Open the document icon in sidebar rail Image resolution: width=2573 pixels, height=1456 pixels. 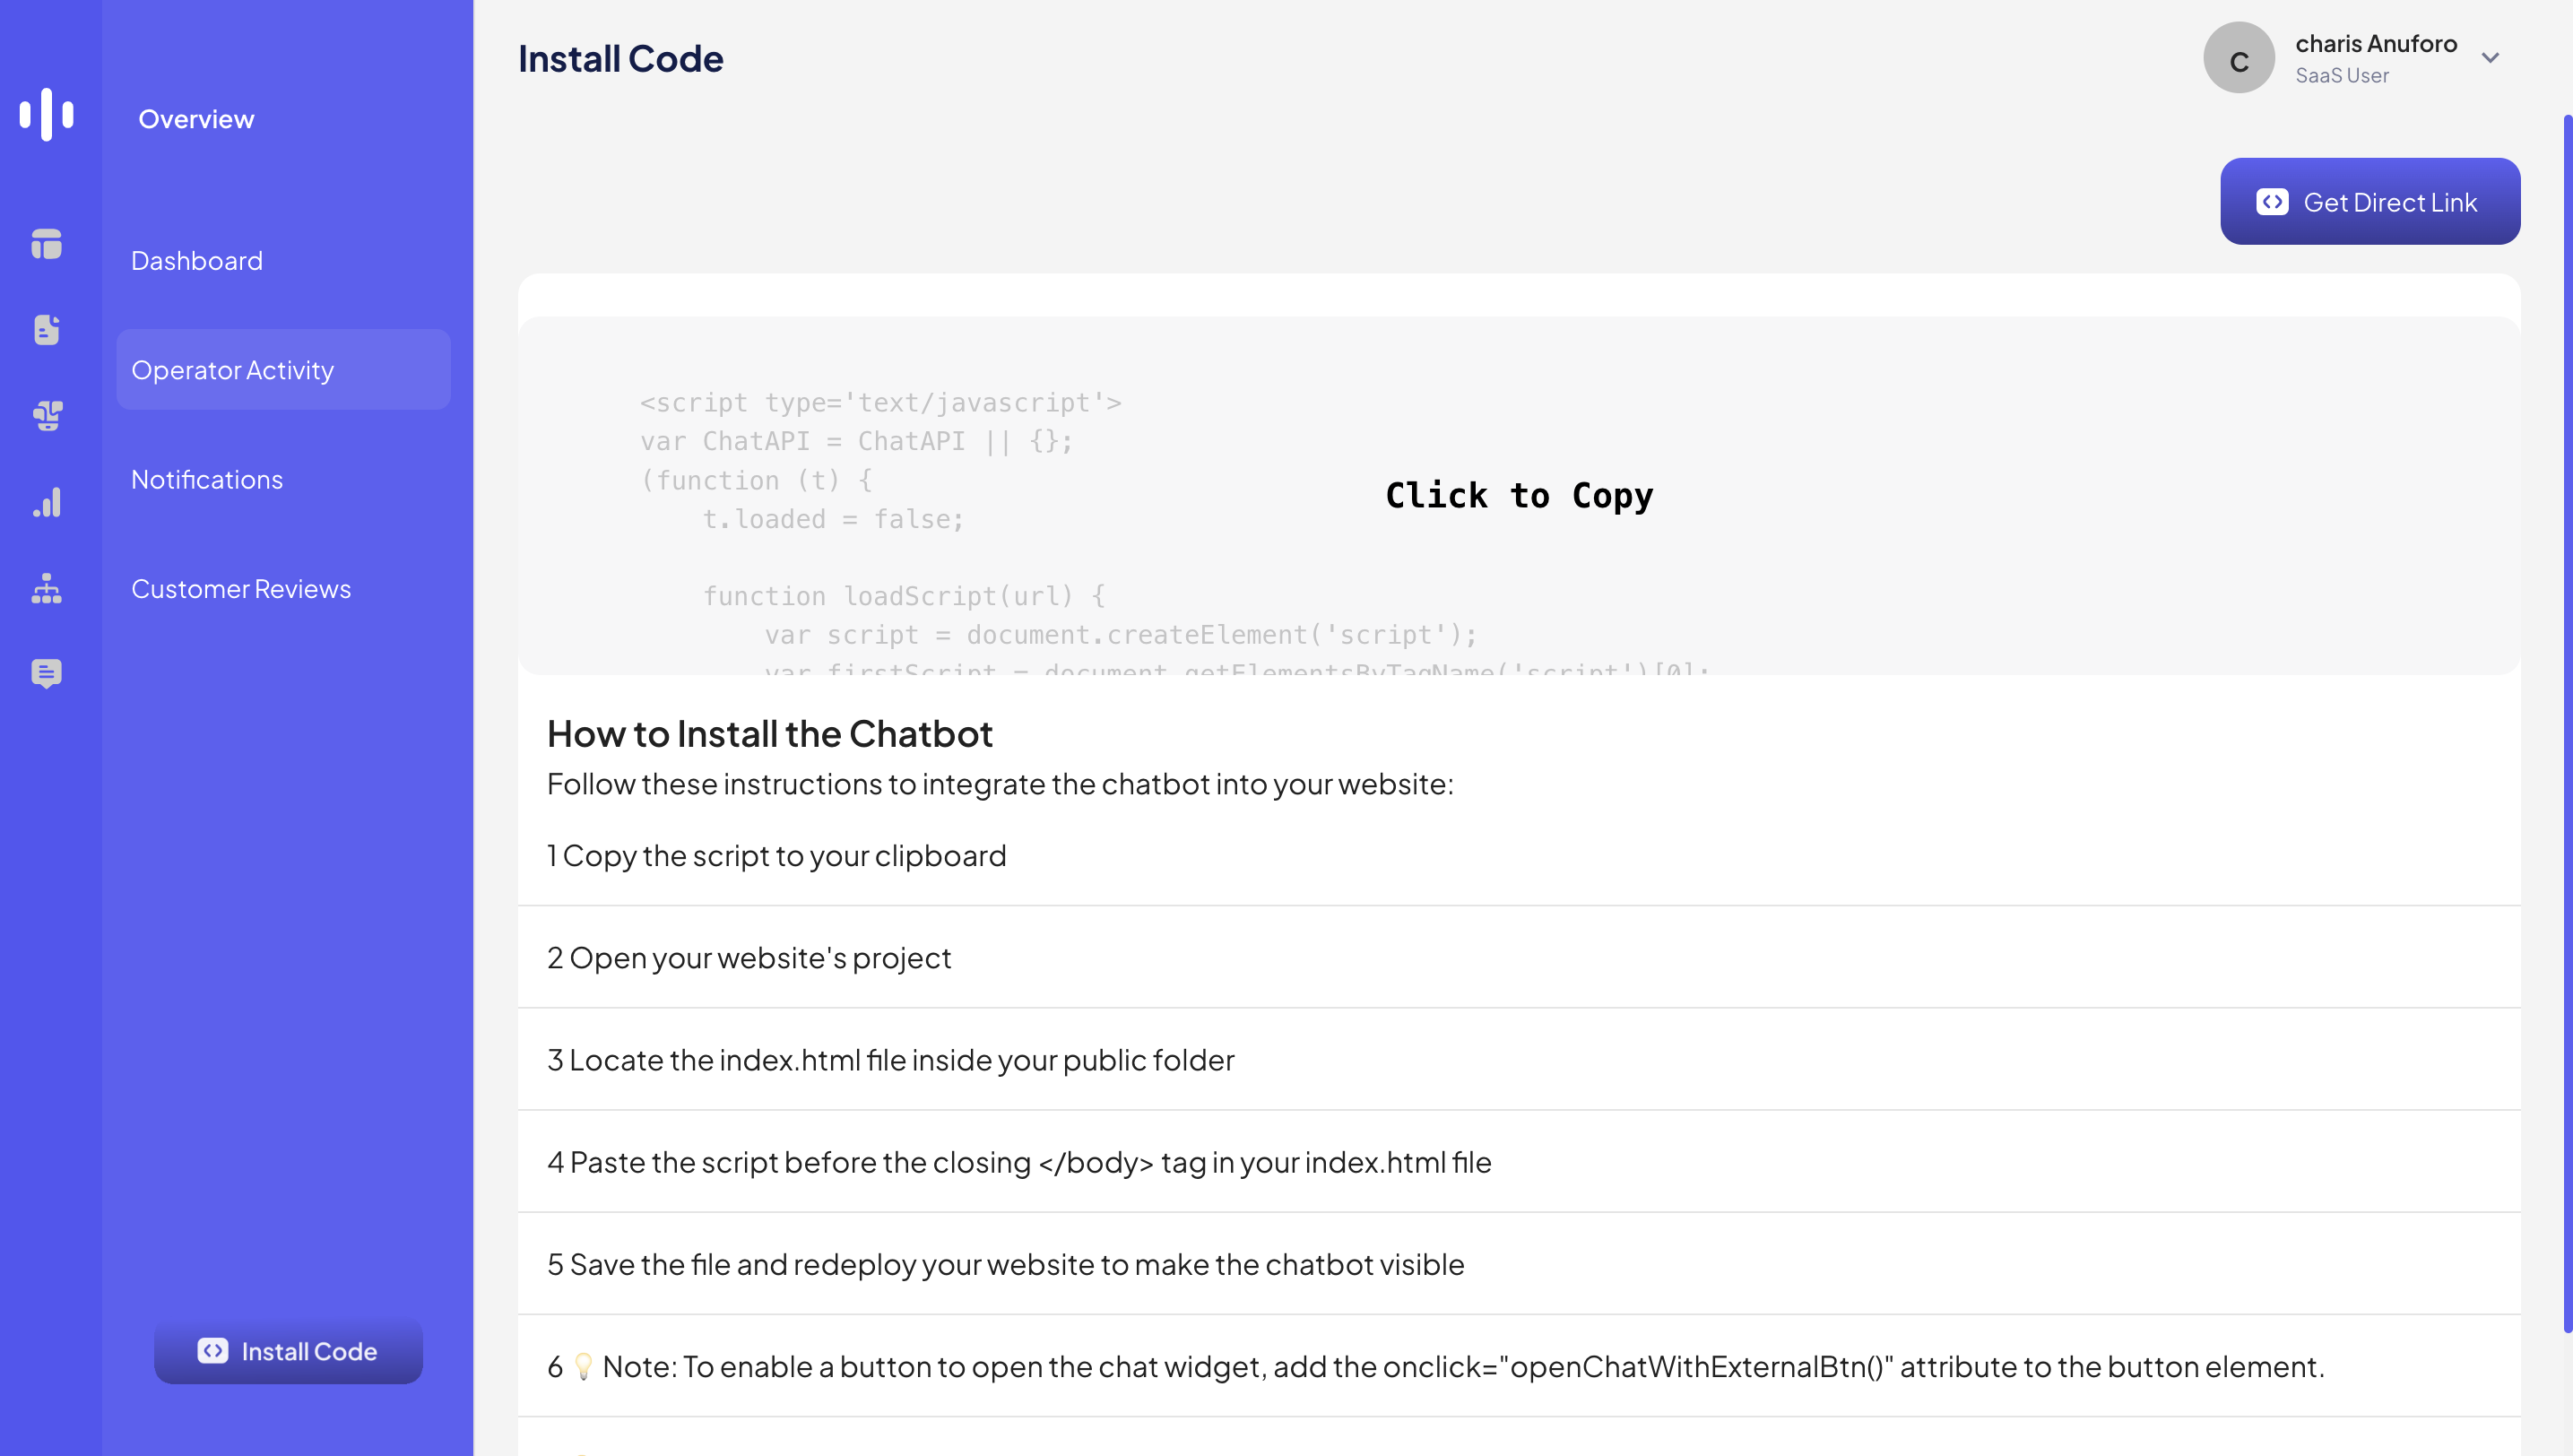(x=47, y=330)
